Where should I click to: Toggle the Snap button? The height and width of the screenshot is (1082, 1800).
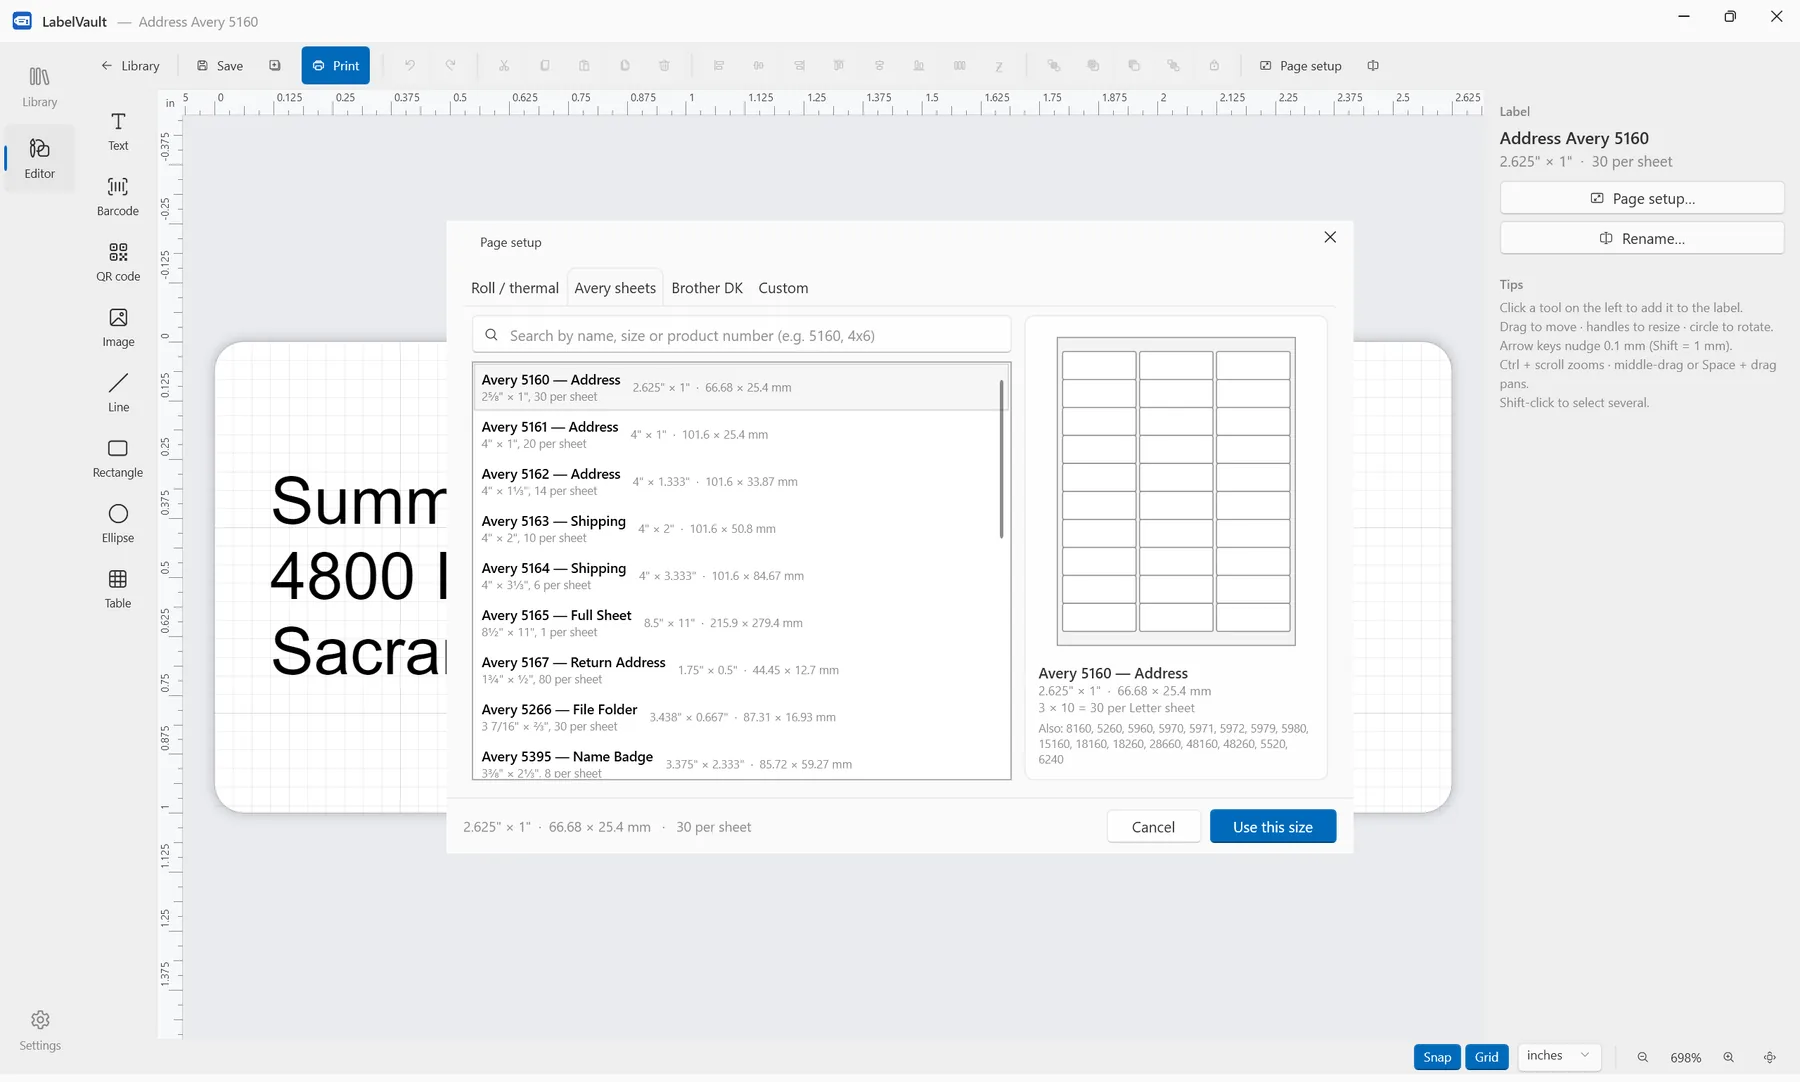point(1437,1057)
